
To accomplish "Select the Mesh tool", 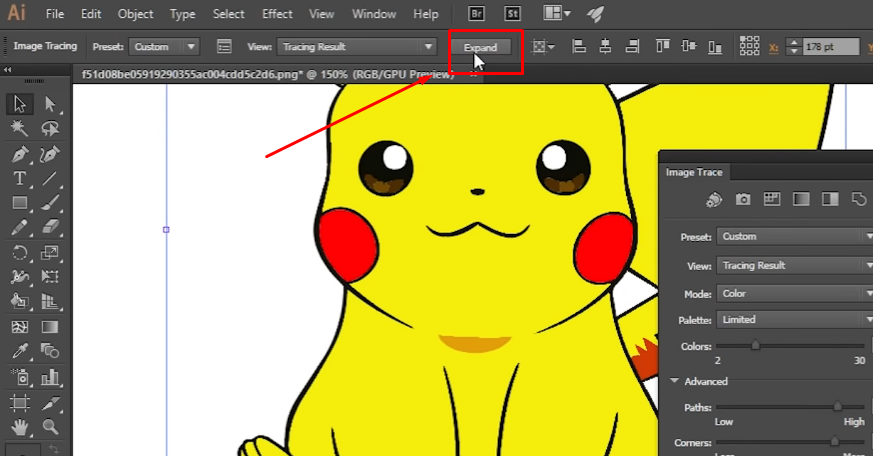I will (x=19, y=327).
